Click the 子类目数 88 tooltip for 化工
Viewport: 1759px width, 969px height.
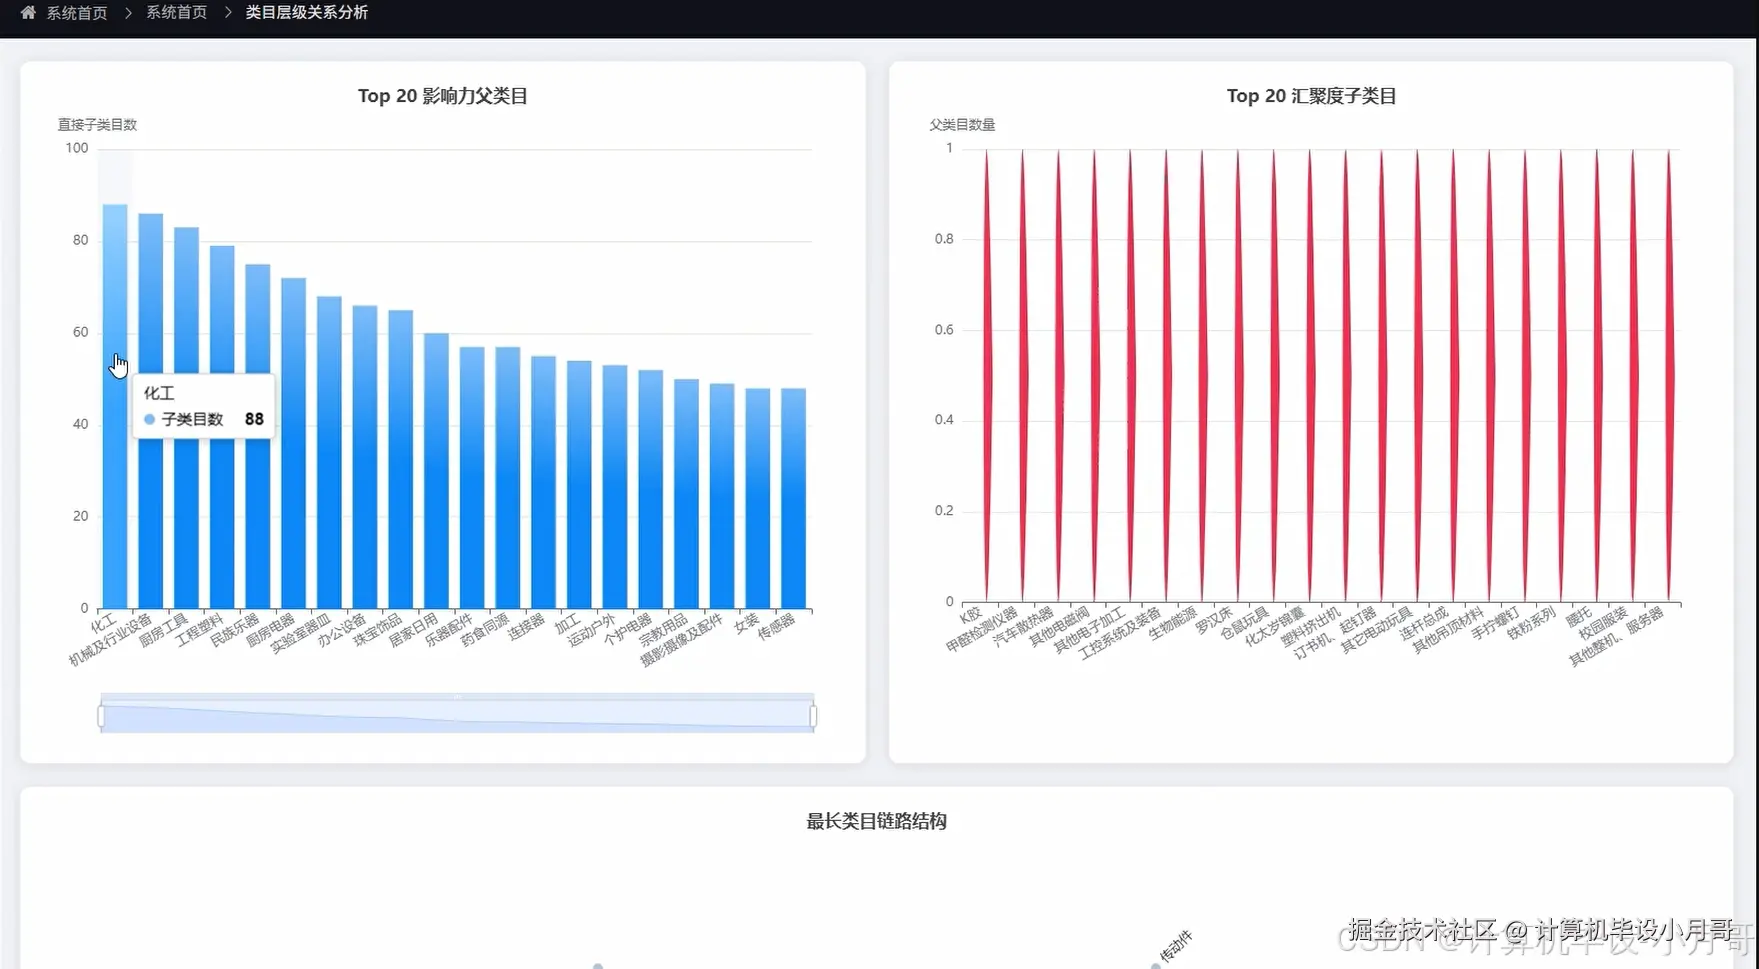click(x=203, y=406)
